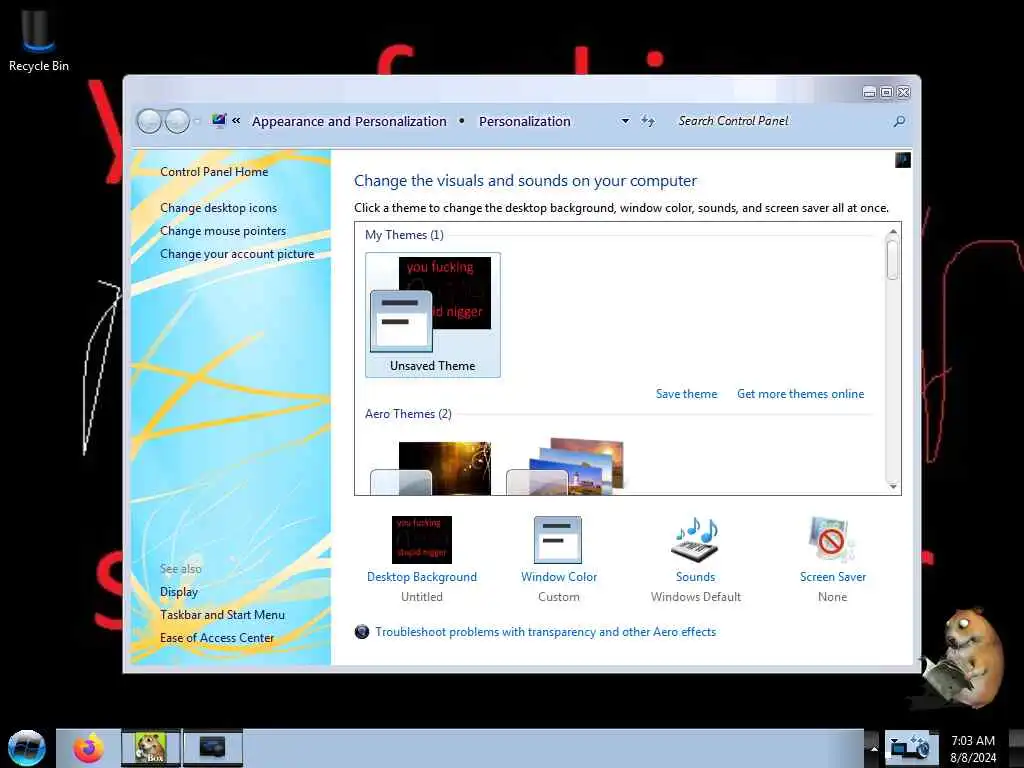Select the Unsaved Theme thumbnail
This screenshot has height=768, width=1024.
432,315
